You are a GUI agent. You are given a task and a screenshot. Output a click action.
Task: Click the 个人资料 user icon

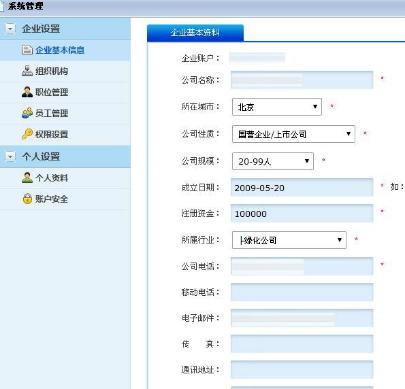[27, 178]
